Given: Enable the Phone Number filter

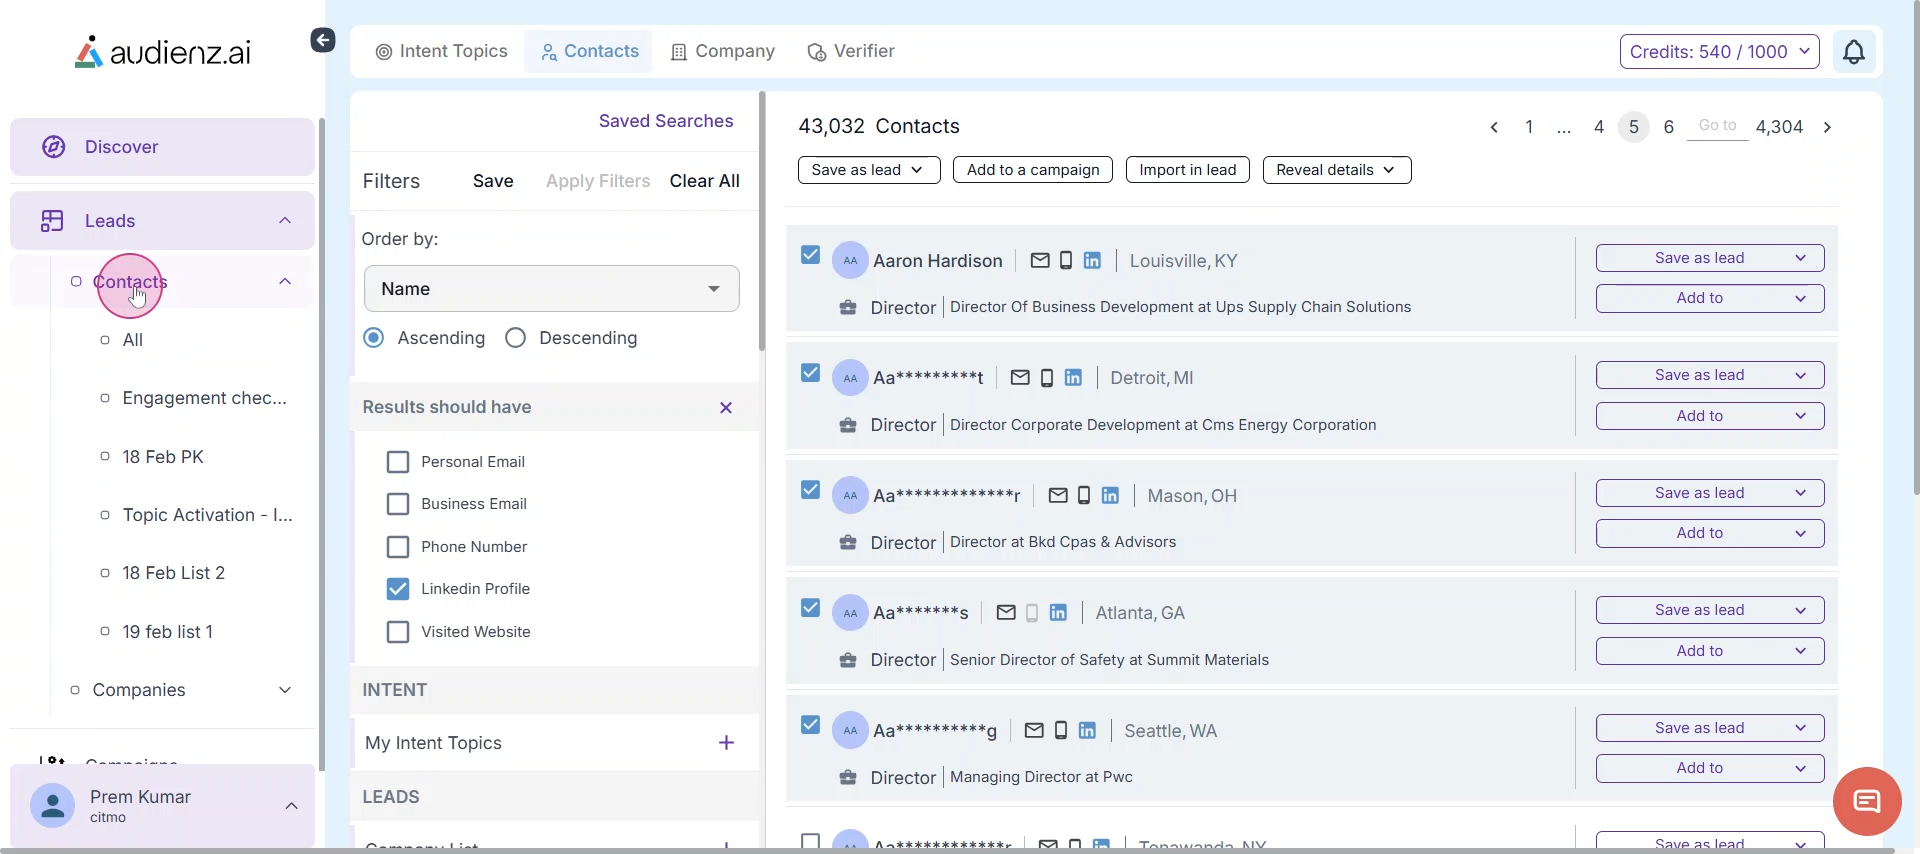Looking at the screenshot, I should pos(398,547).
